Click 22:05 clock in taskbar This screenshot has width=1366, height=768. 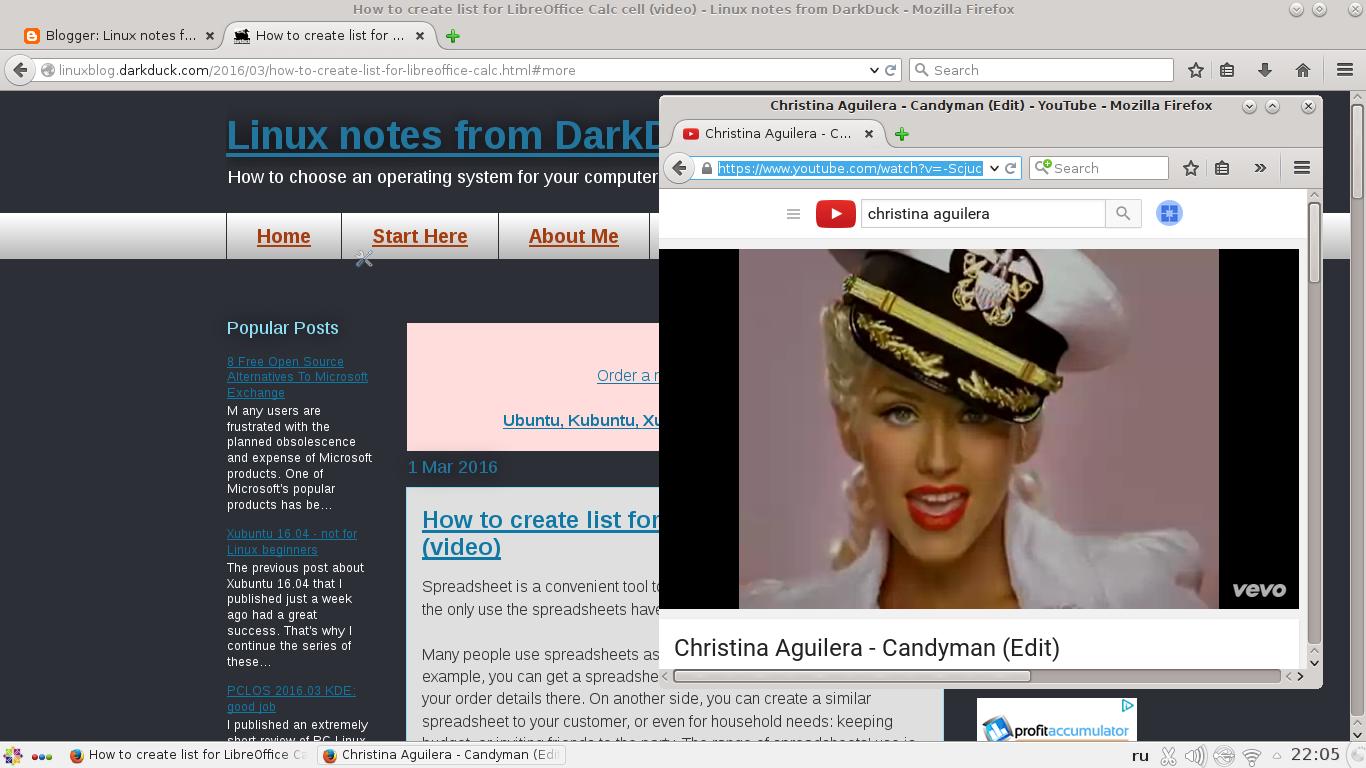(1315, 755)
